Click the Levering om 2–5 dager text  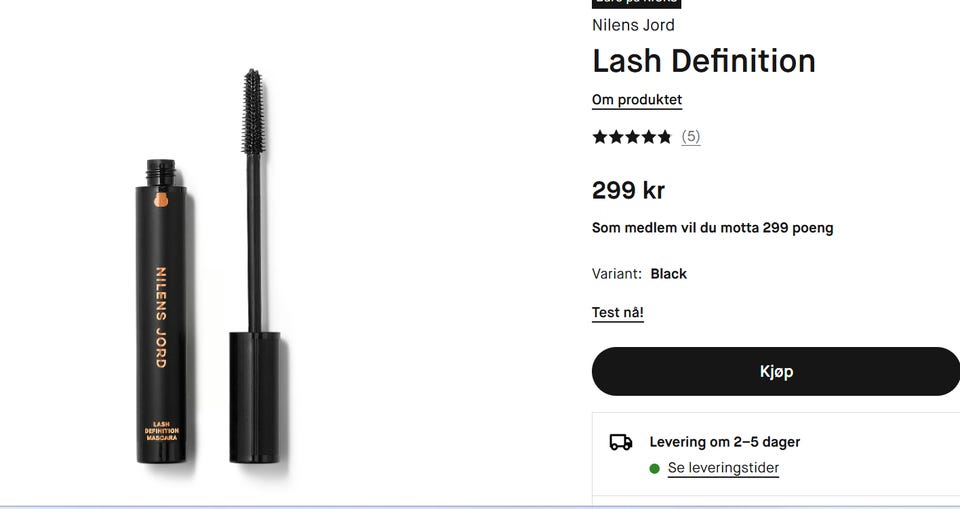tap(725, 442)
